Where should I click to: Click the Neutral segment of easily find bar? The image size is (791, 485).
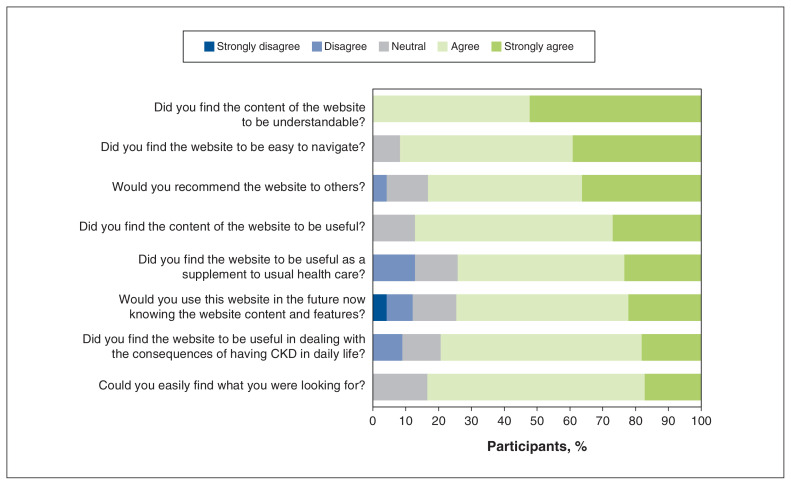click(400, 387)
